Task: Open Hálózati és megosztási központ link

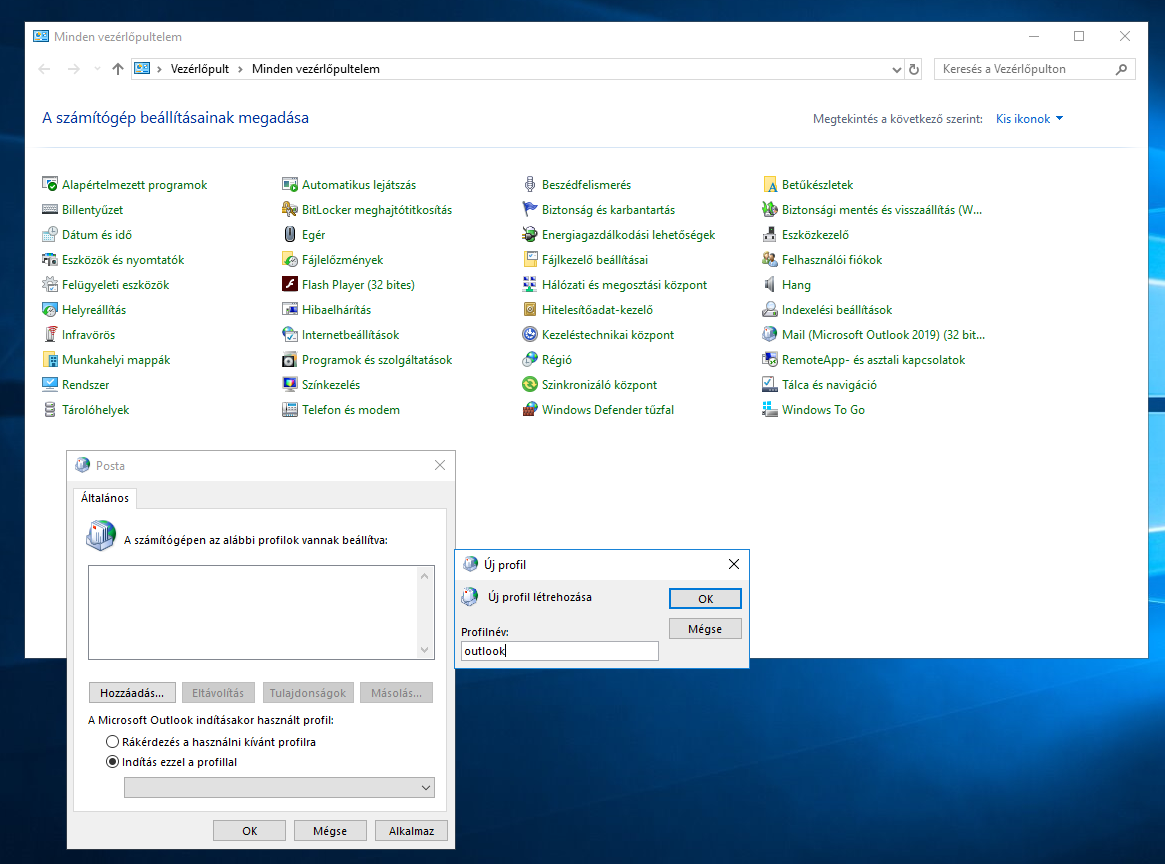Action: coord(624,285)
